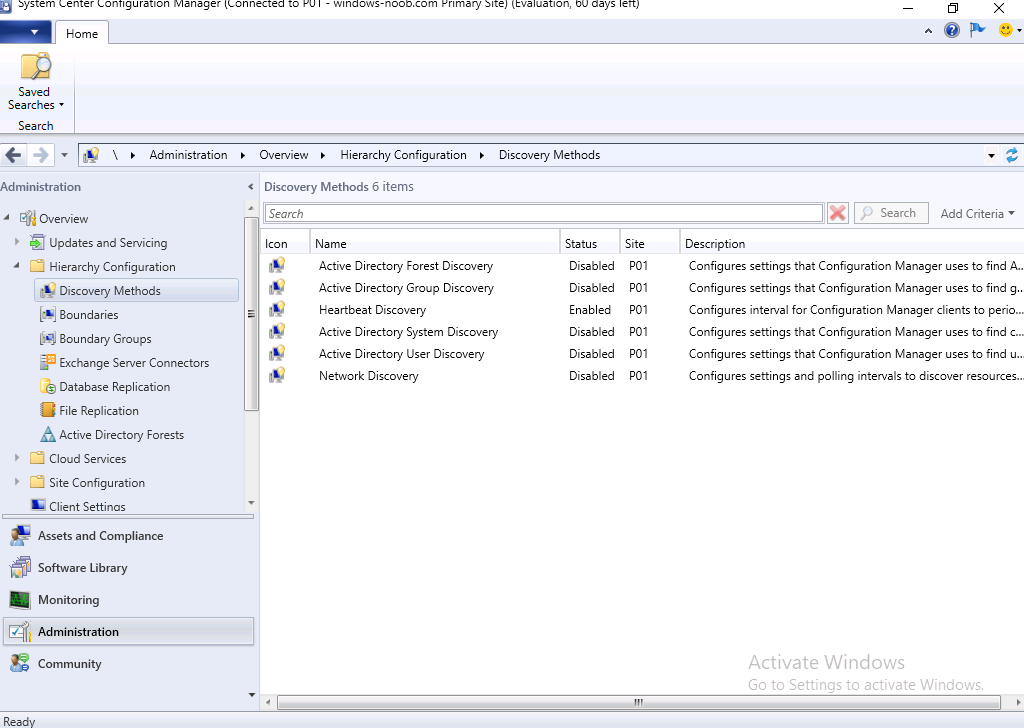Image resolution: width=1024 pixels, height=728 pixels.
Task: Click the Community workspace icon
Action: (x=20, y=663)
